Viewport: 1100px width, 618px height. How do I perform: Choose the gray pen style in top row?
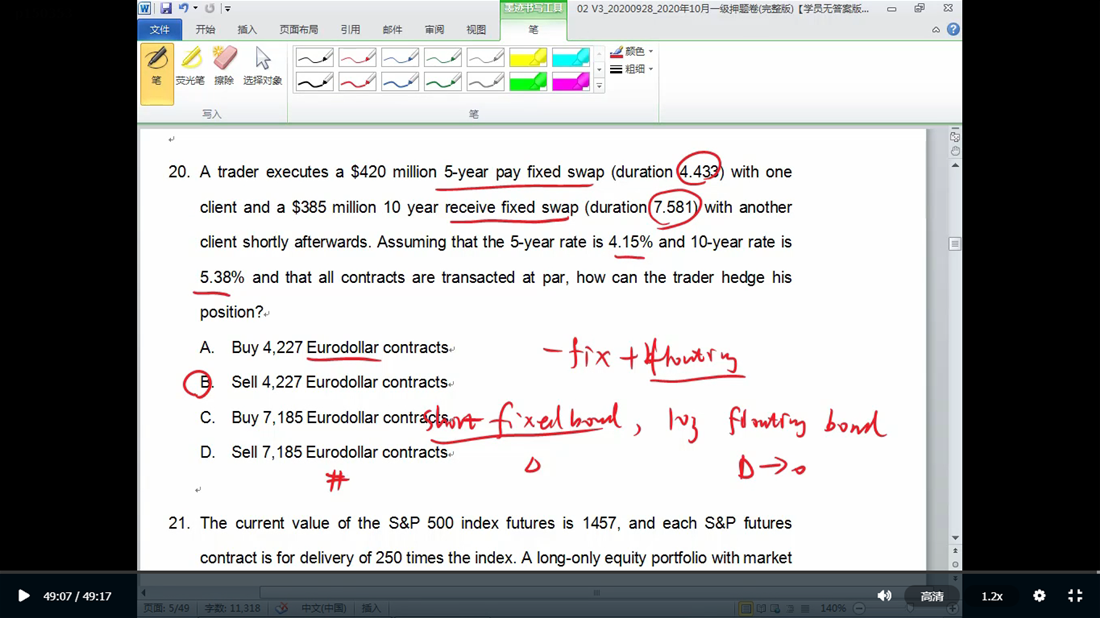pos(485,58)
